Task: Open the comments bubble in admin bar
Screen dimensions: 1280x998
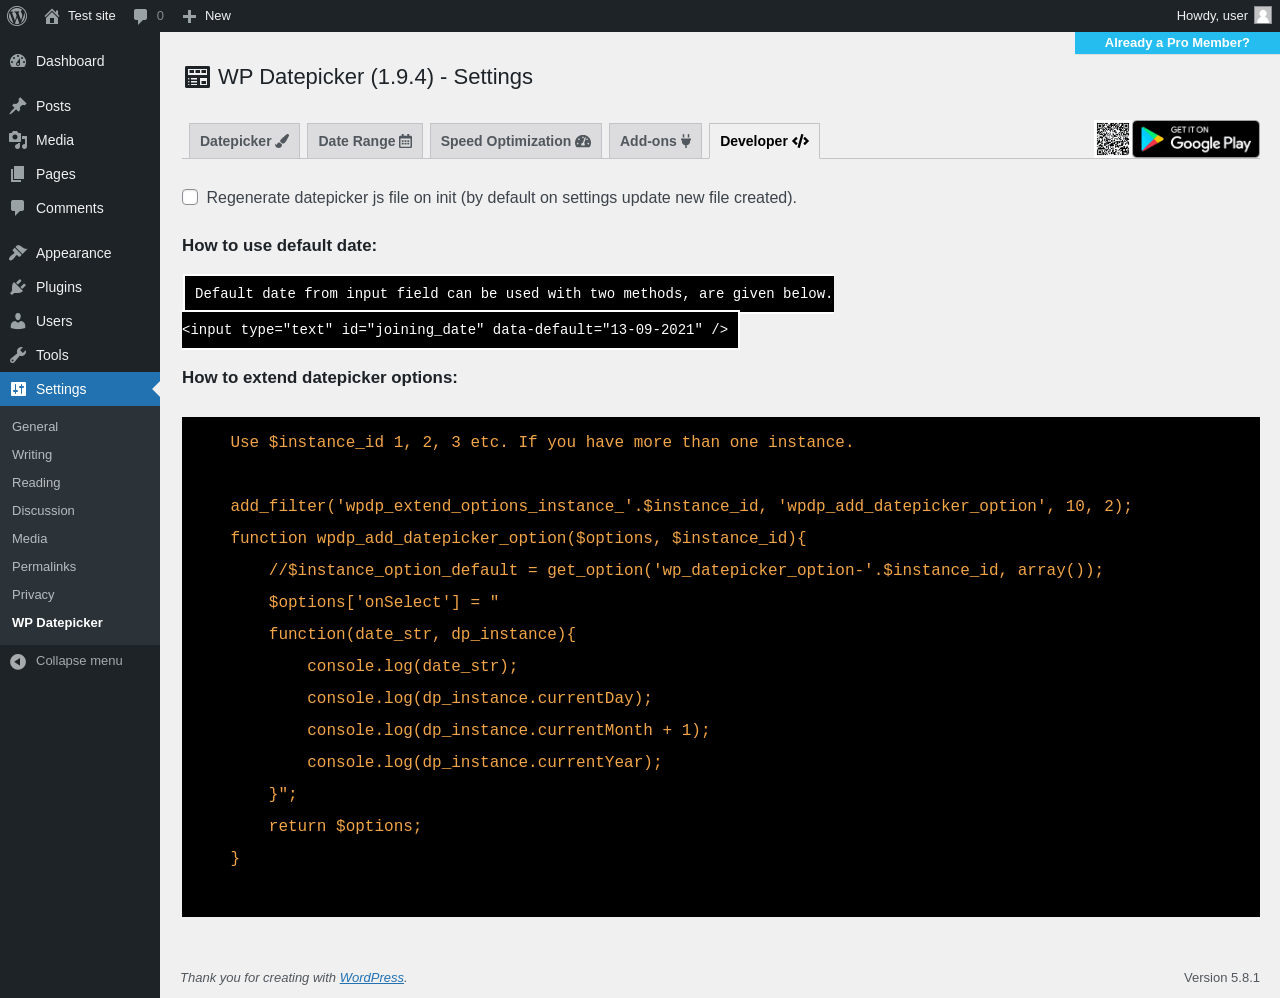Action: pos(147,16)
